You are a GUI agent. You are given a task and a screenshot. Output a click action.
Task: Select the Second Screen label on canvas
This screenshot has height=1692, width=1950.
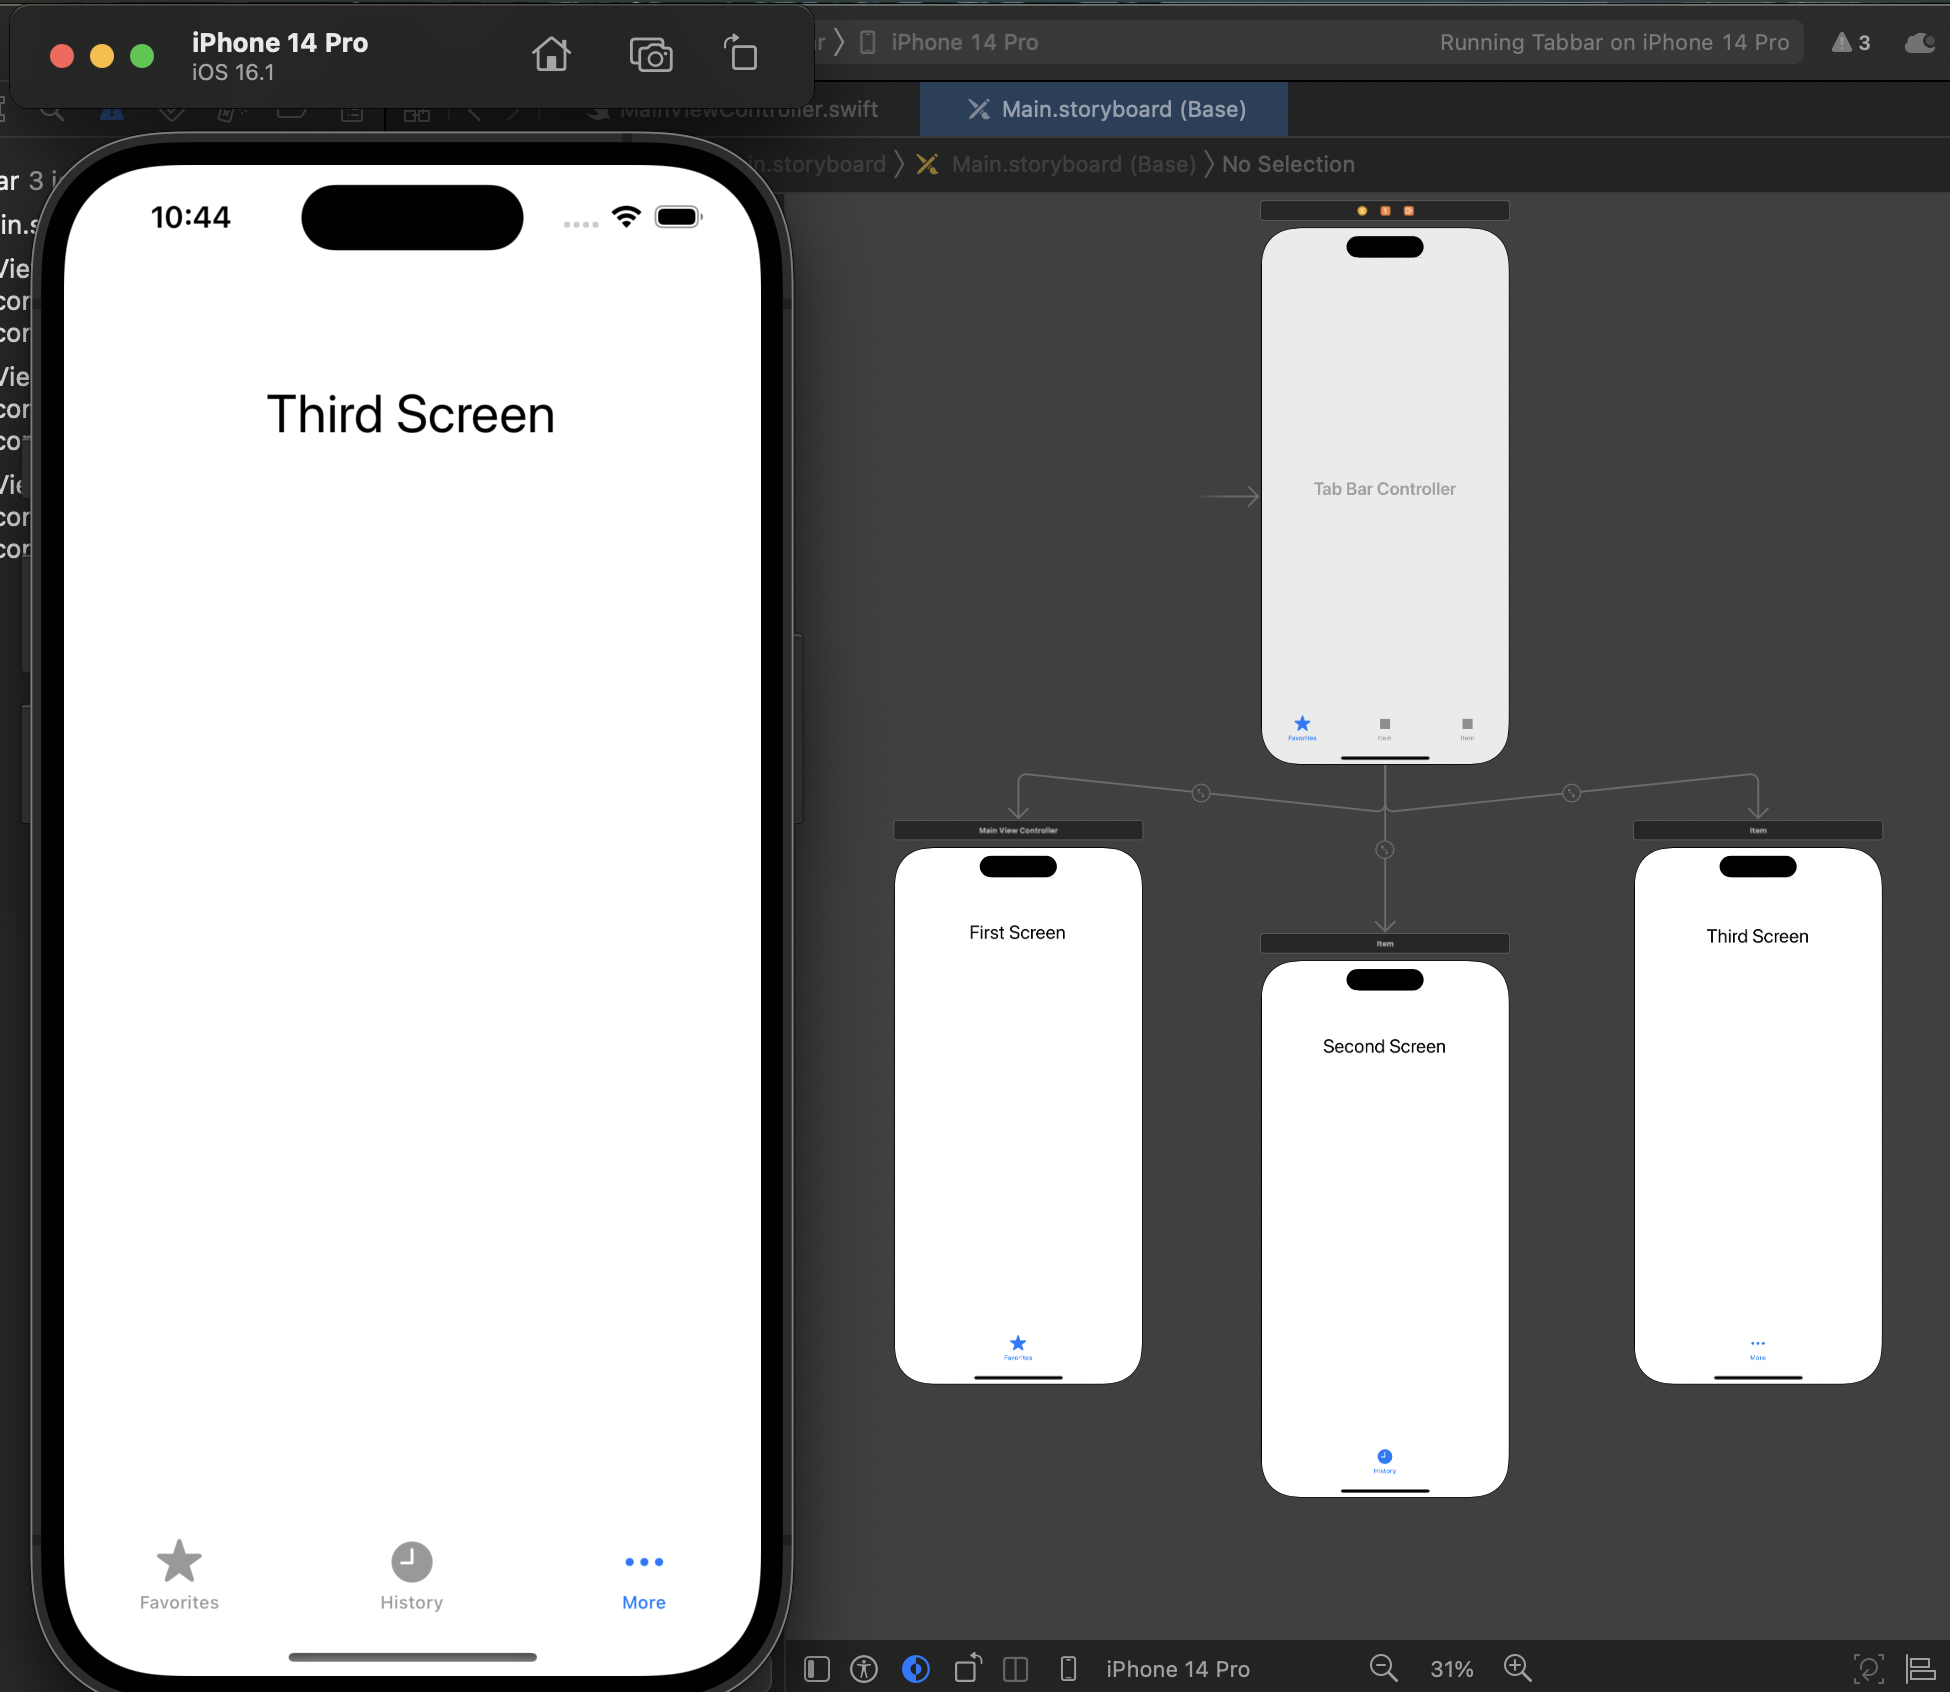1384,1046
